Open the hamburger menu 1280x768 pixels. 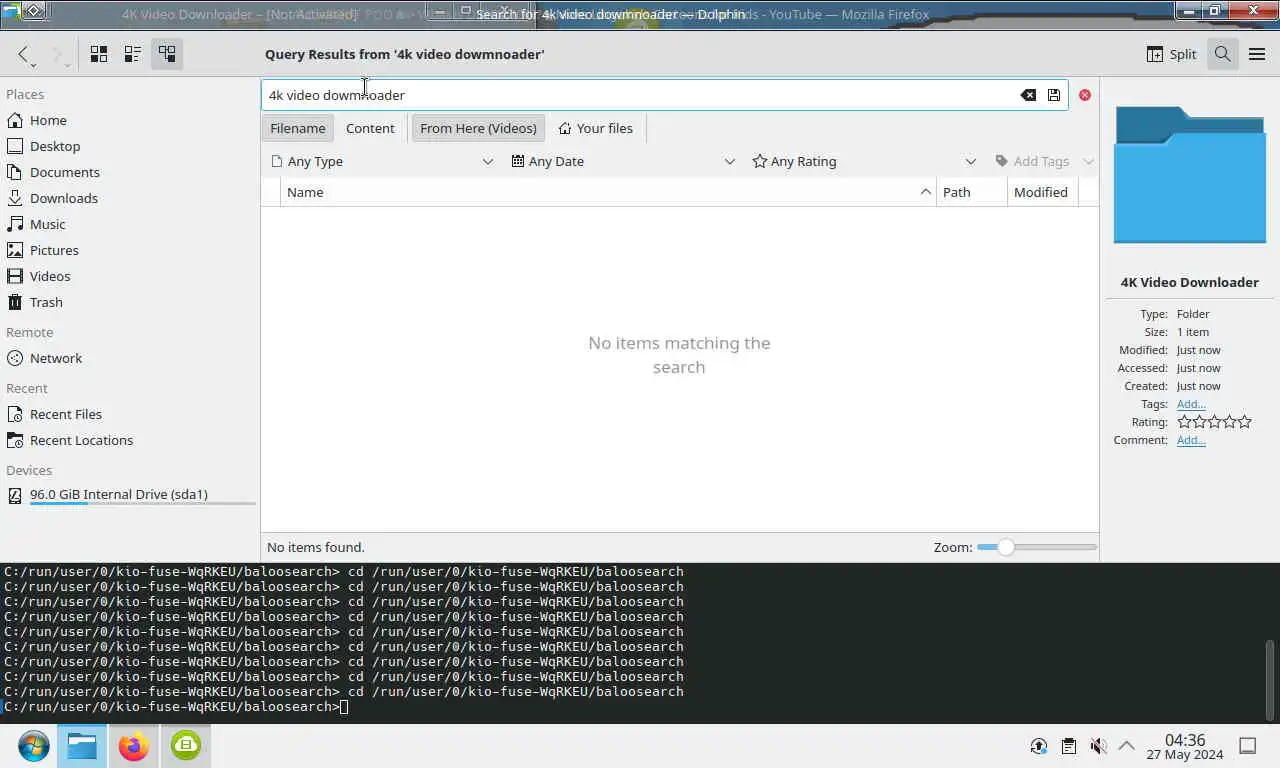tap(1257, 54)
